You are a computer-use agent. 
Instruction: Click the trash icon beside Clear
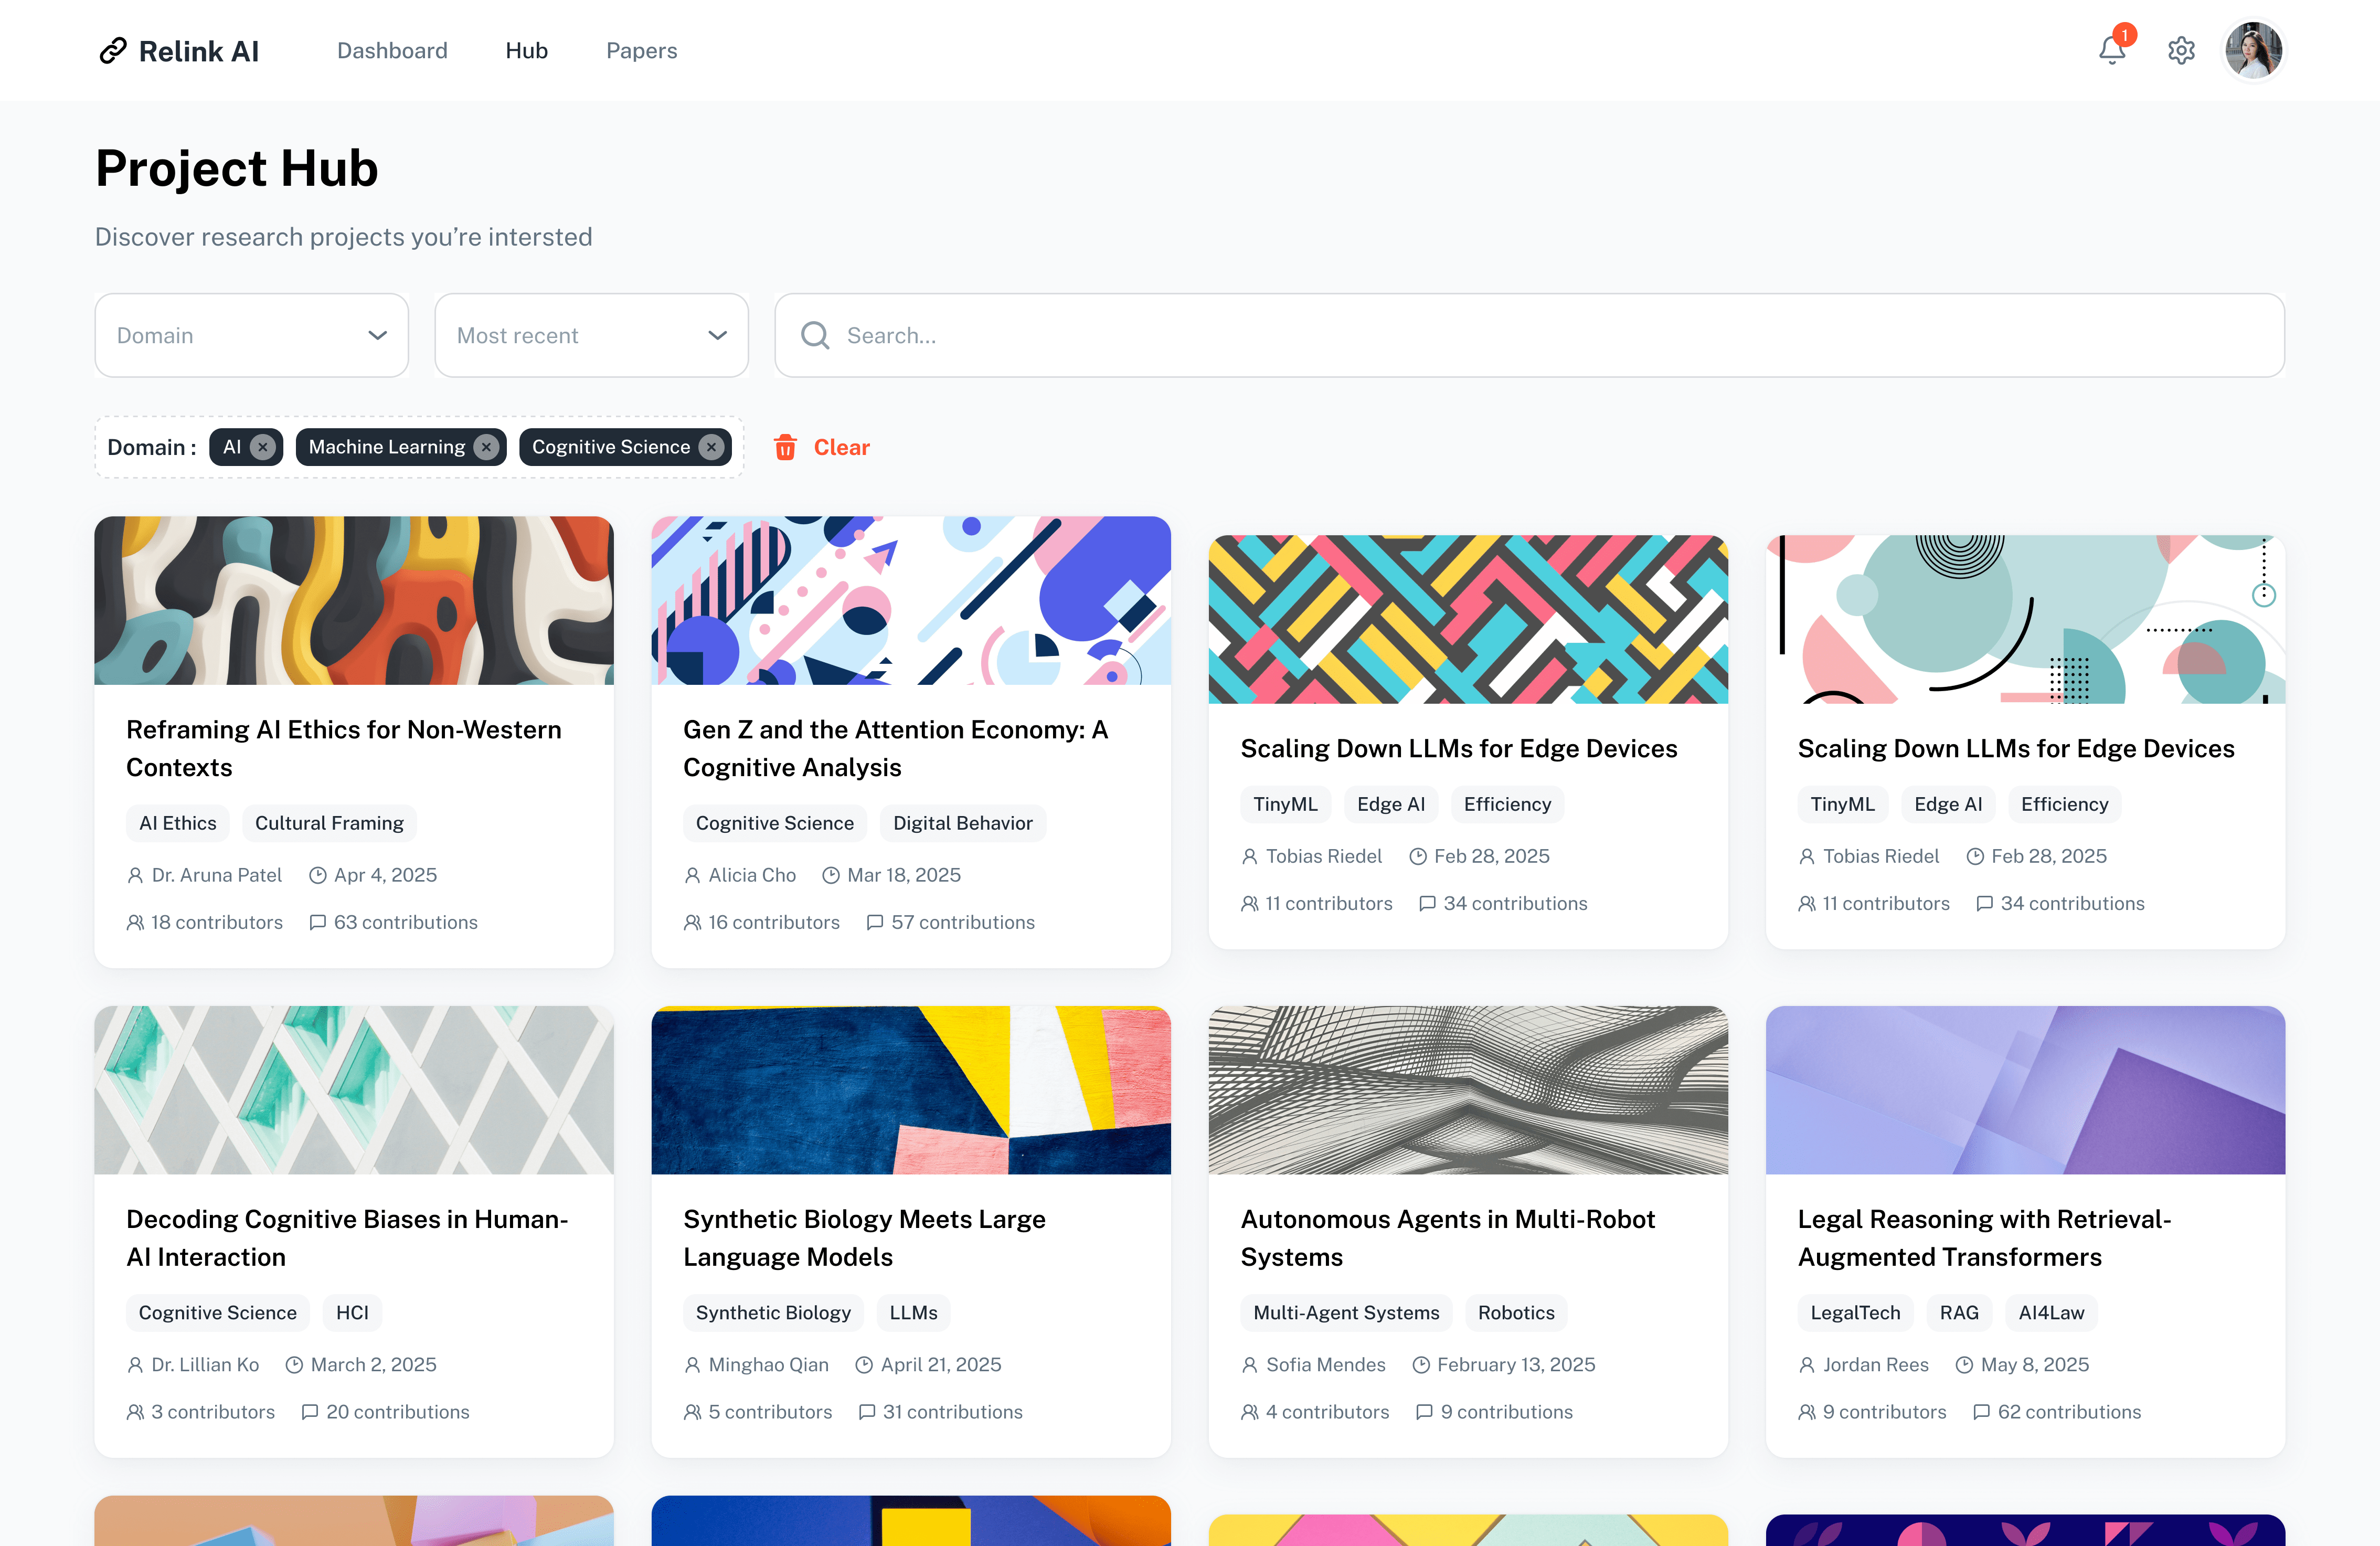click(785, 447)
